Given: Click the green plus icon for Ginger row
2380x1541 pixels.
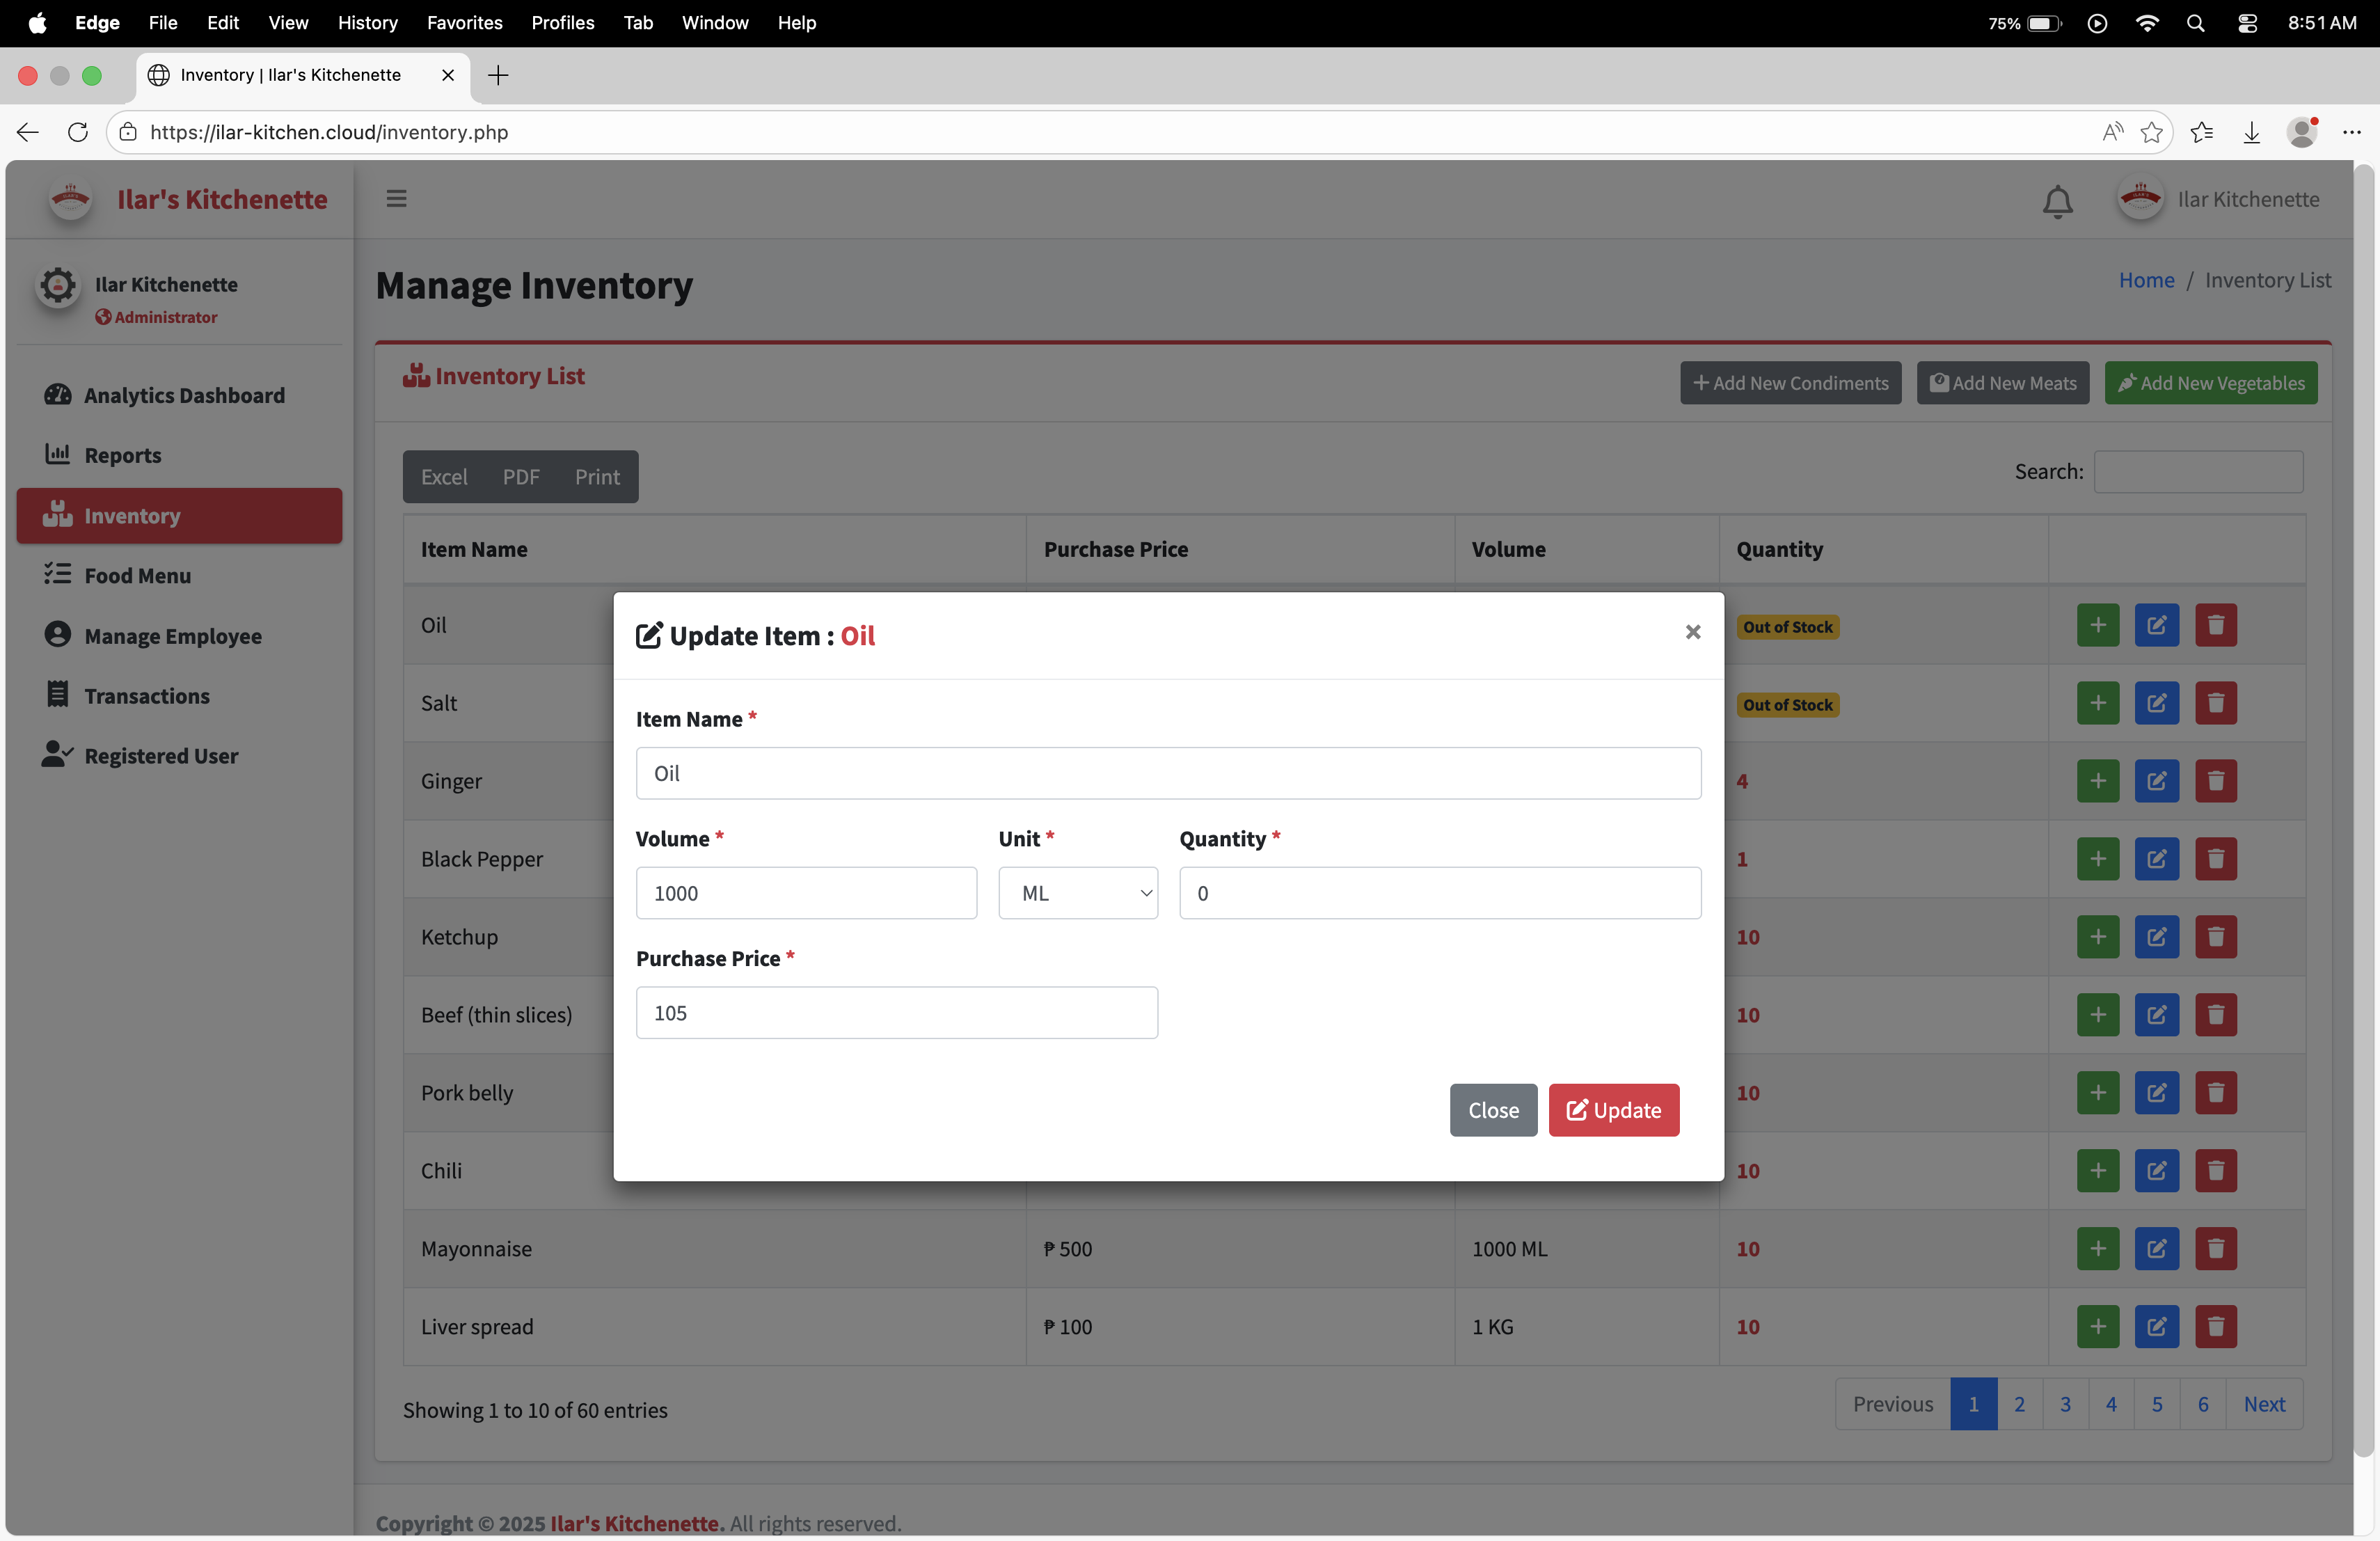Looking at the screenshot, I should 2097,781.
